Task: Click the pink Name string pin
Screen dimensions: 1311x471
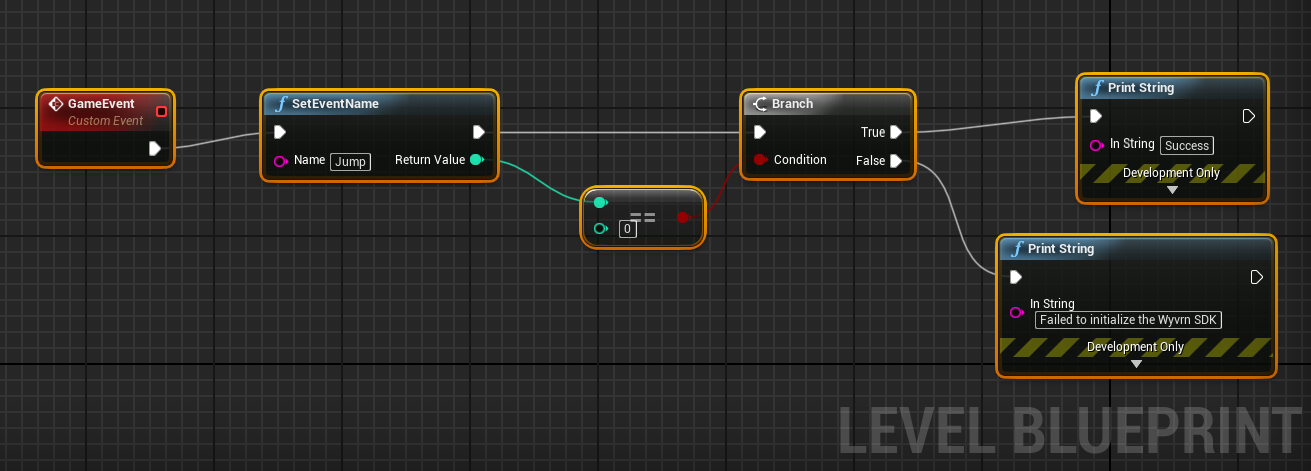Action: click(280, 161)
